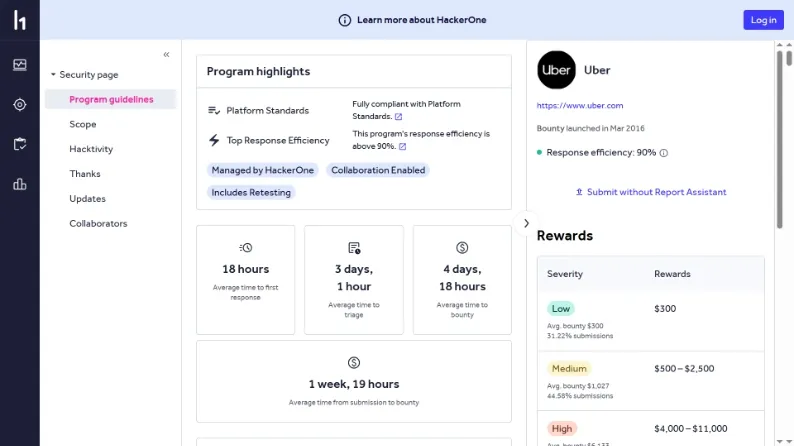Click the $300 reward value
The height and width of the screenshot is (446, 794).
point(665,308)
